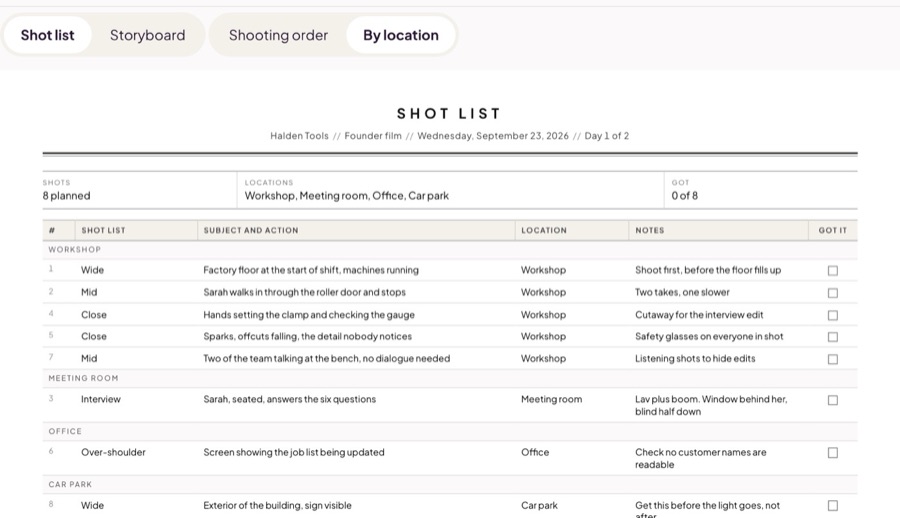
Task: Click the note 'Listening shots to hide edits'
Action: click(695, 358)
